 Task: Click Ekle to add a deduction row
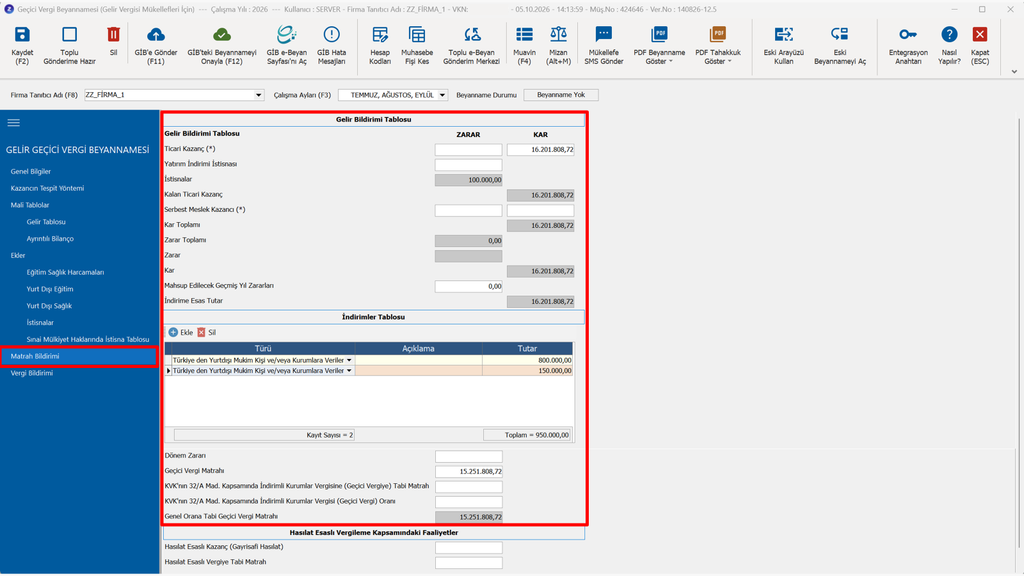181,332
